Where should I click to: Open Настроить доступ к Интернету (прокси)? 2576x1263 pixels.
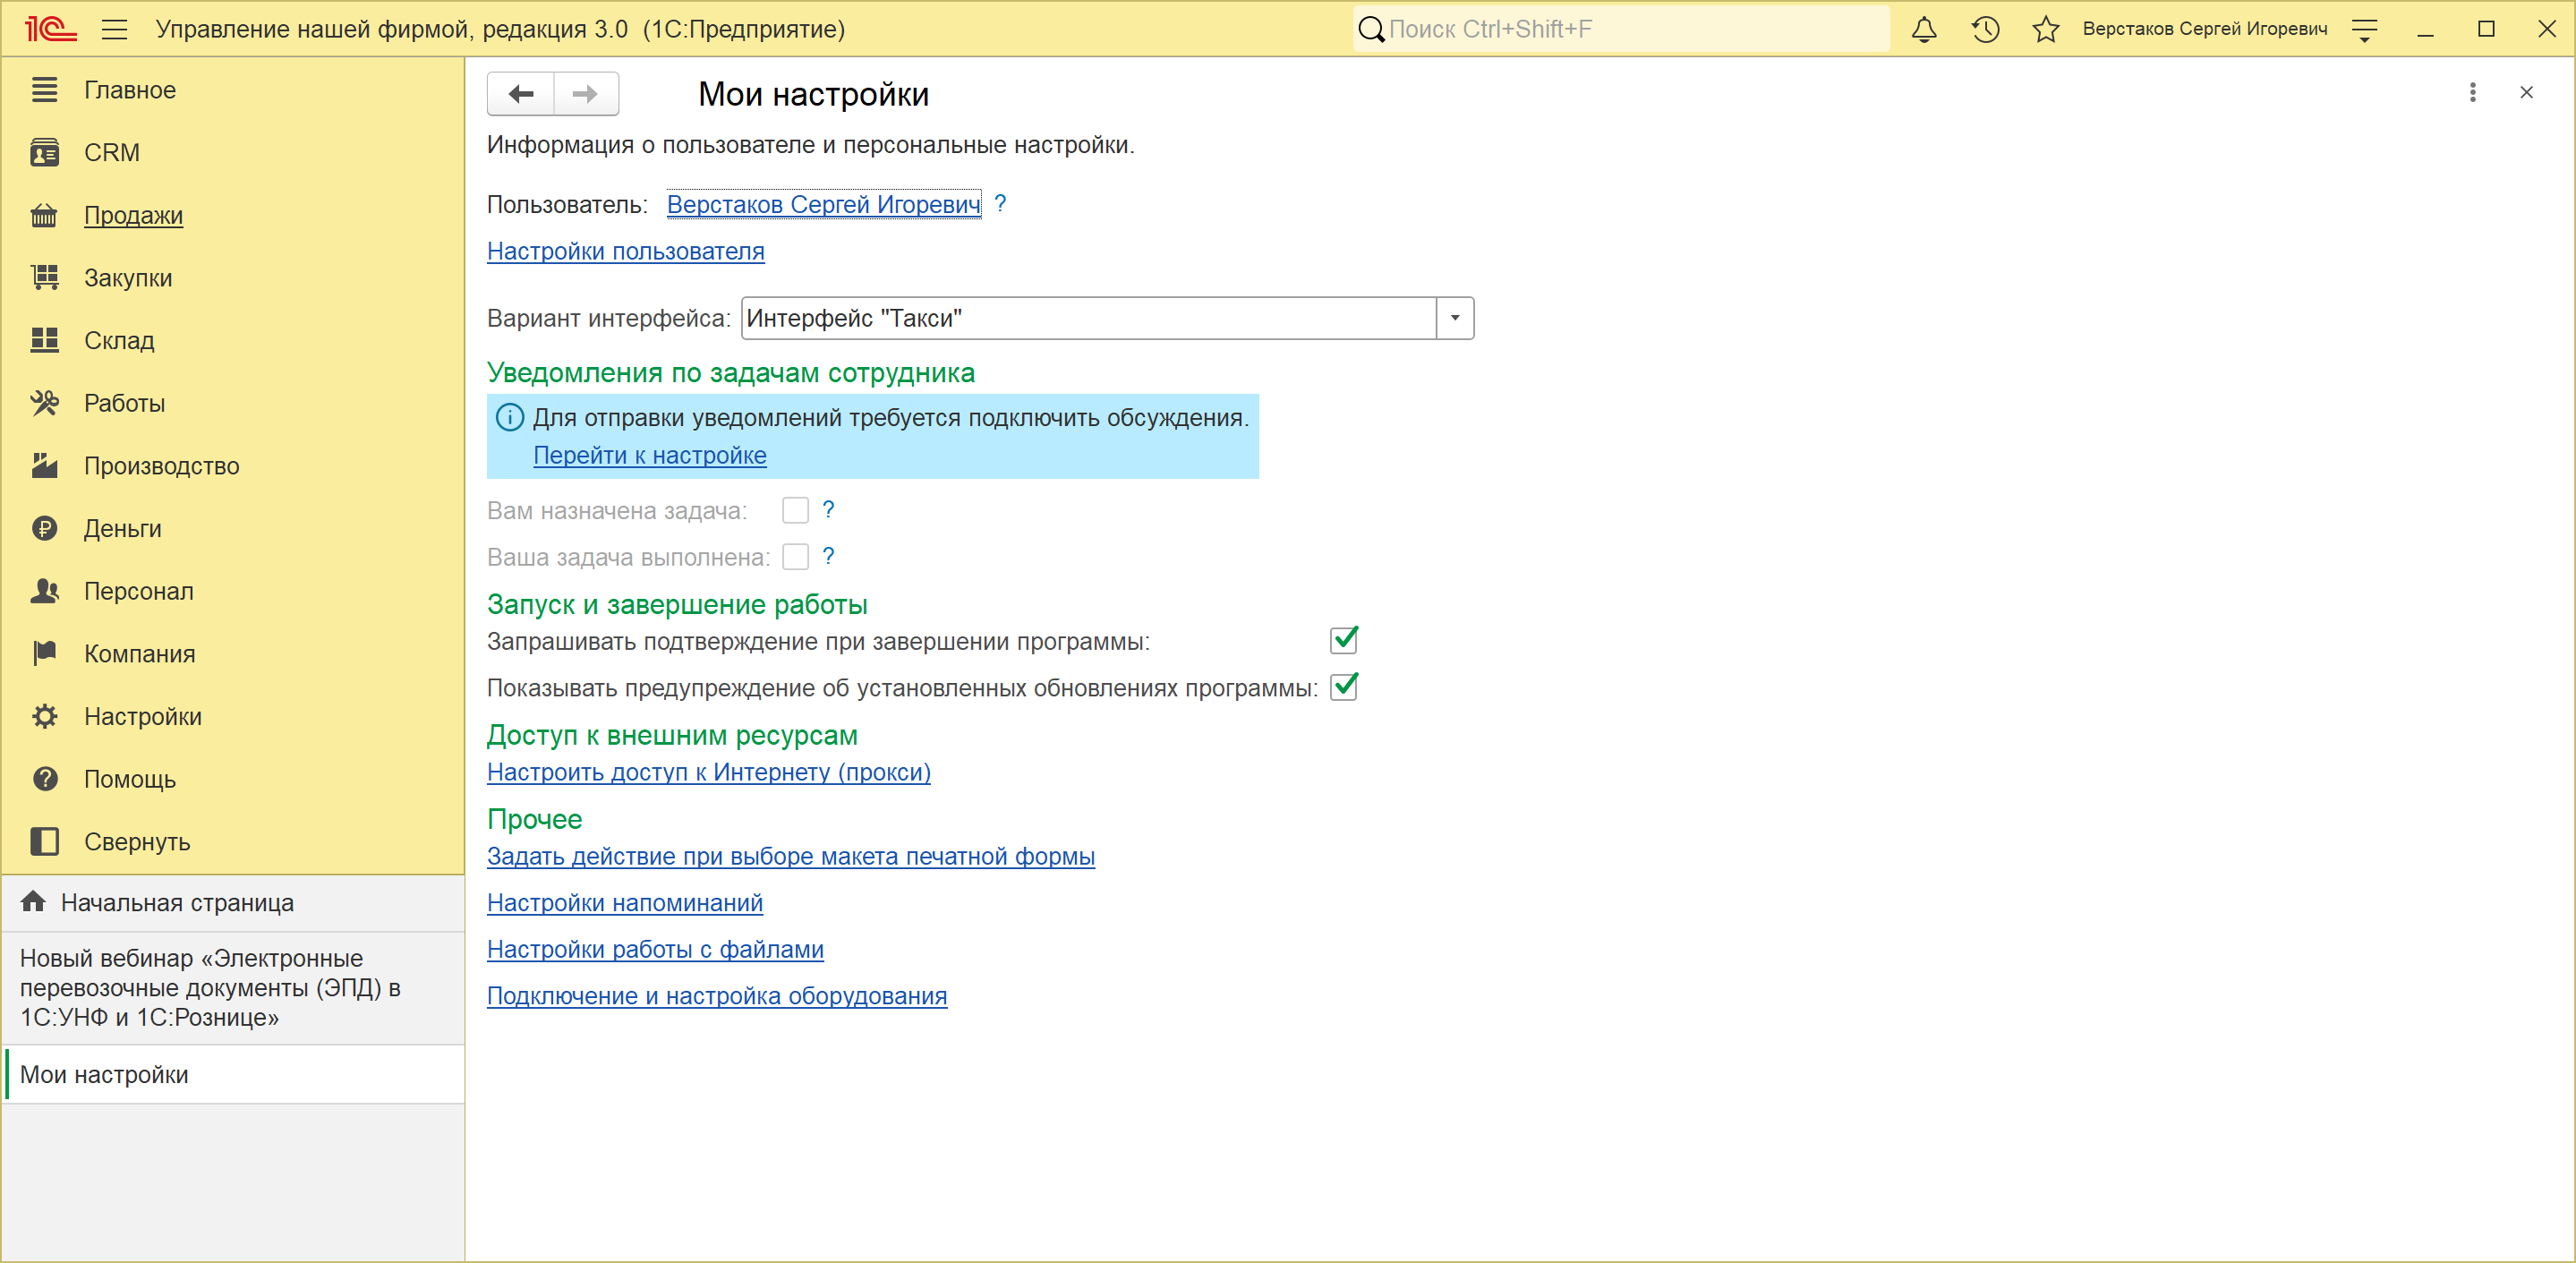pyautogui.click(x=709, y=772)
